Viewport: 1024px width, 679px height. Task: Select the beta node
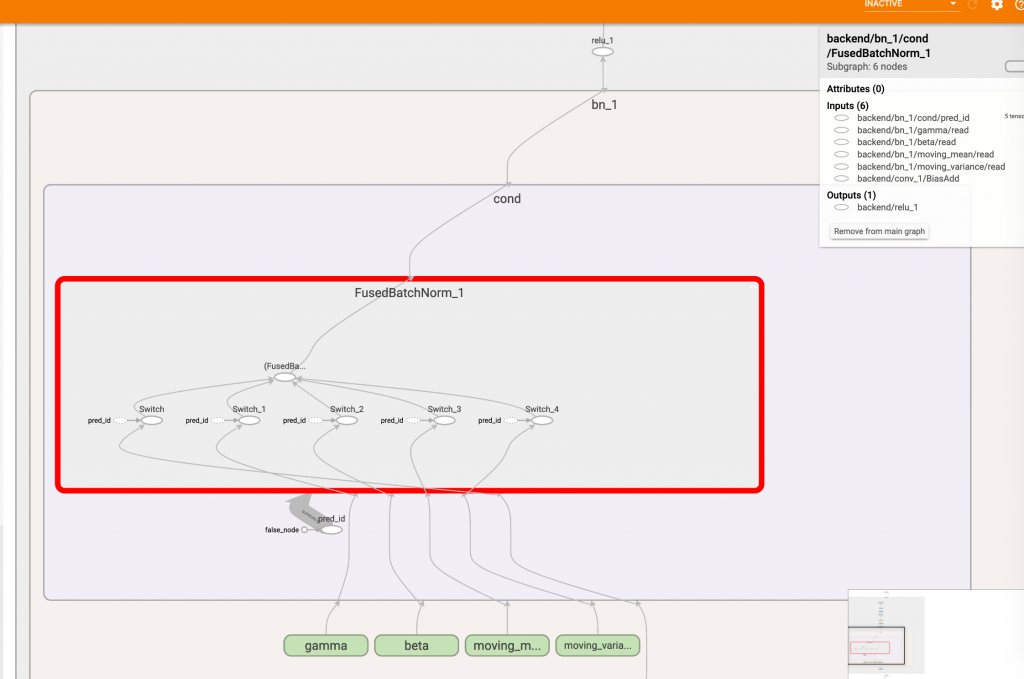[x=416, y=646]
